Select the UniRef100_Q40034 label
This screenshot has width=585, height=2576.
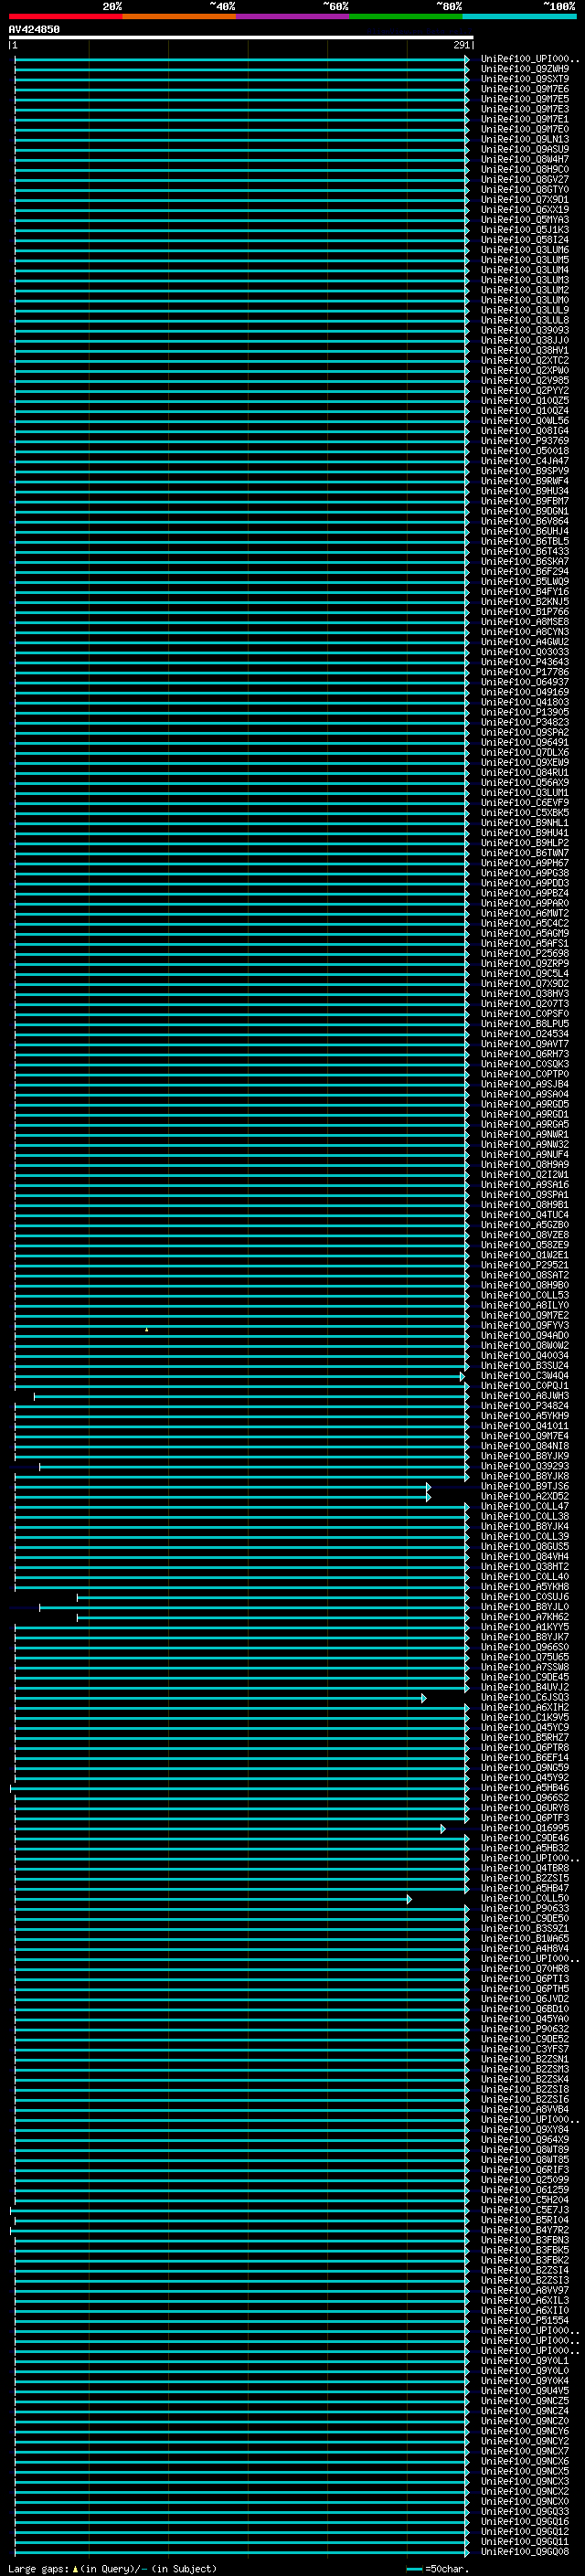(x=524, y=1355)
